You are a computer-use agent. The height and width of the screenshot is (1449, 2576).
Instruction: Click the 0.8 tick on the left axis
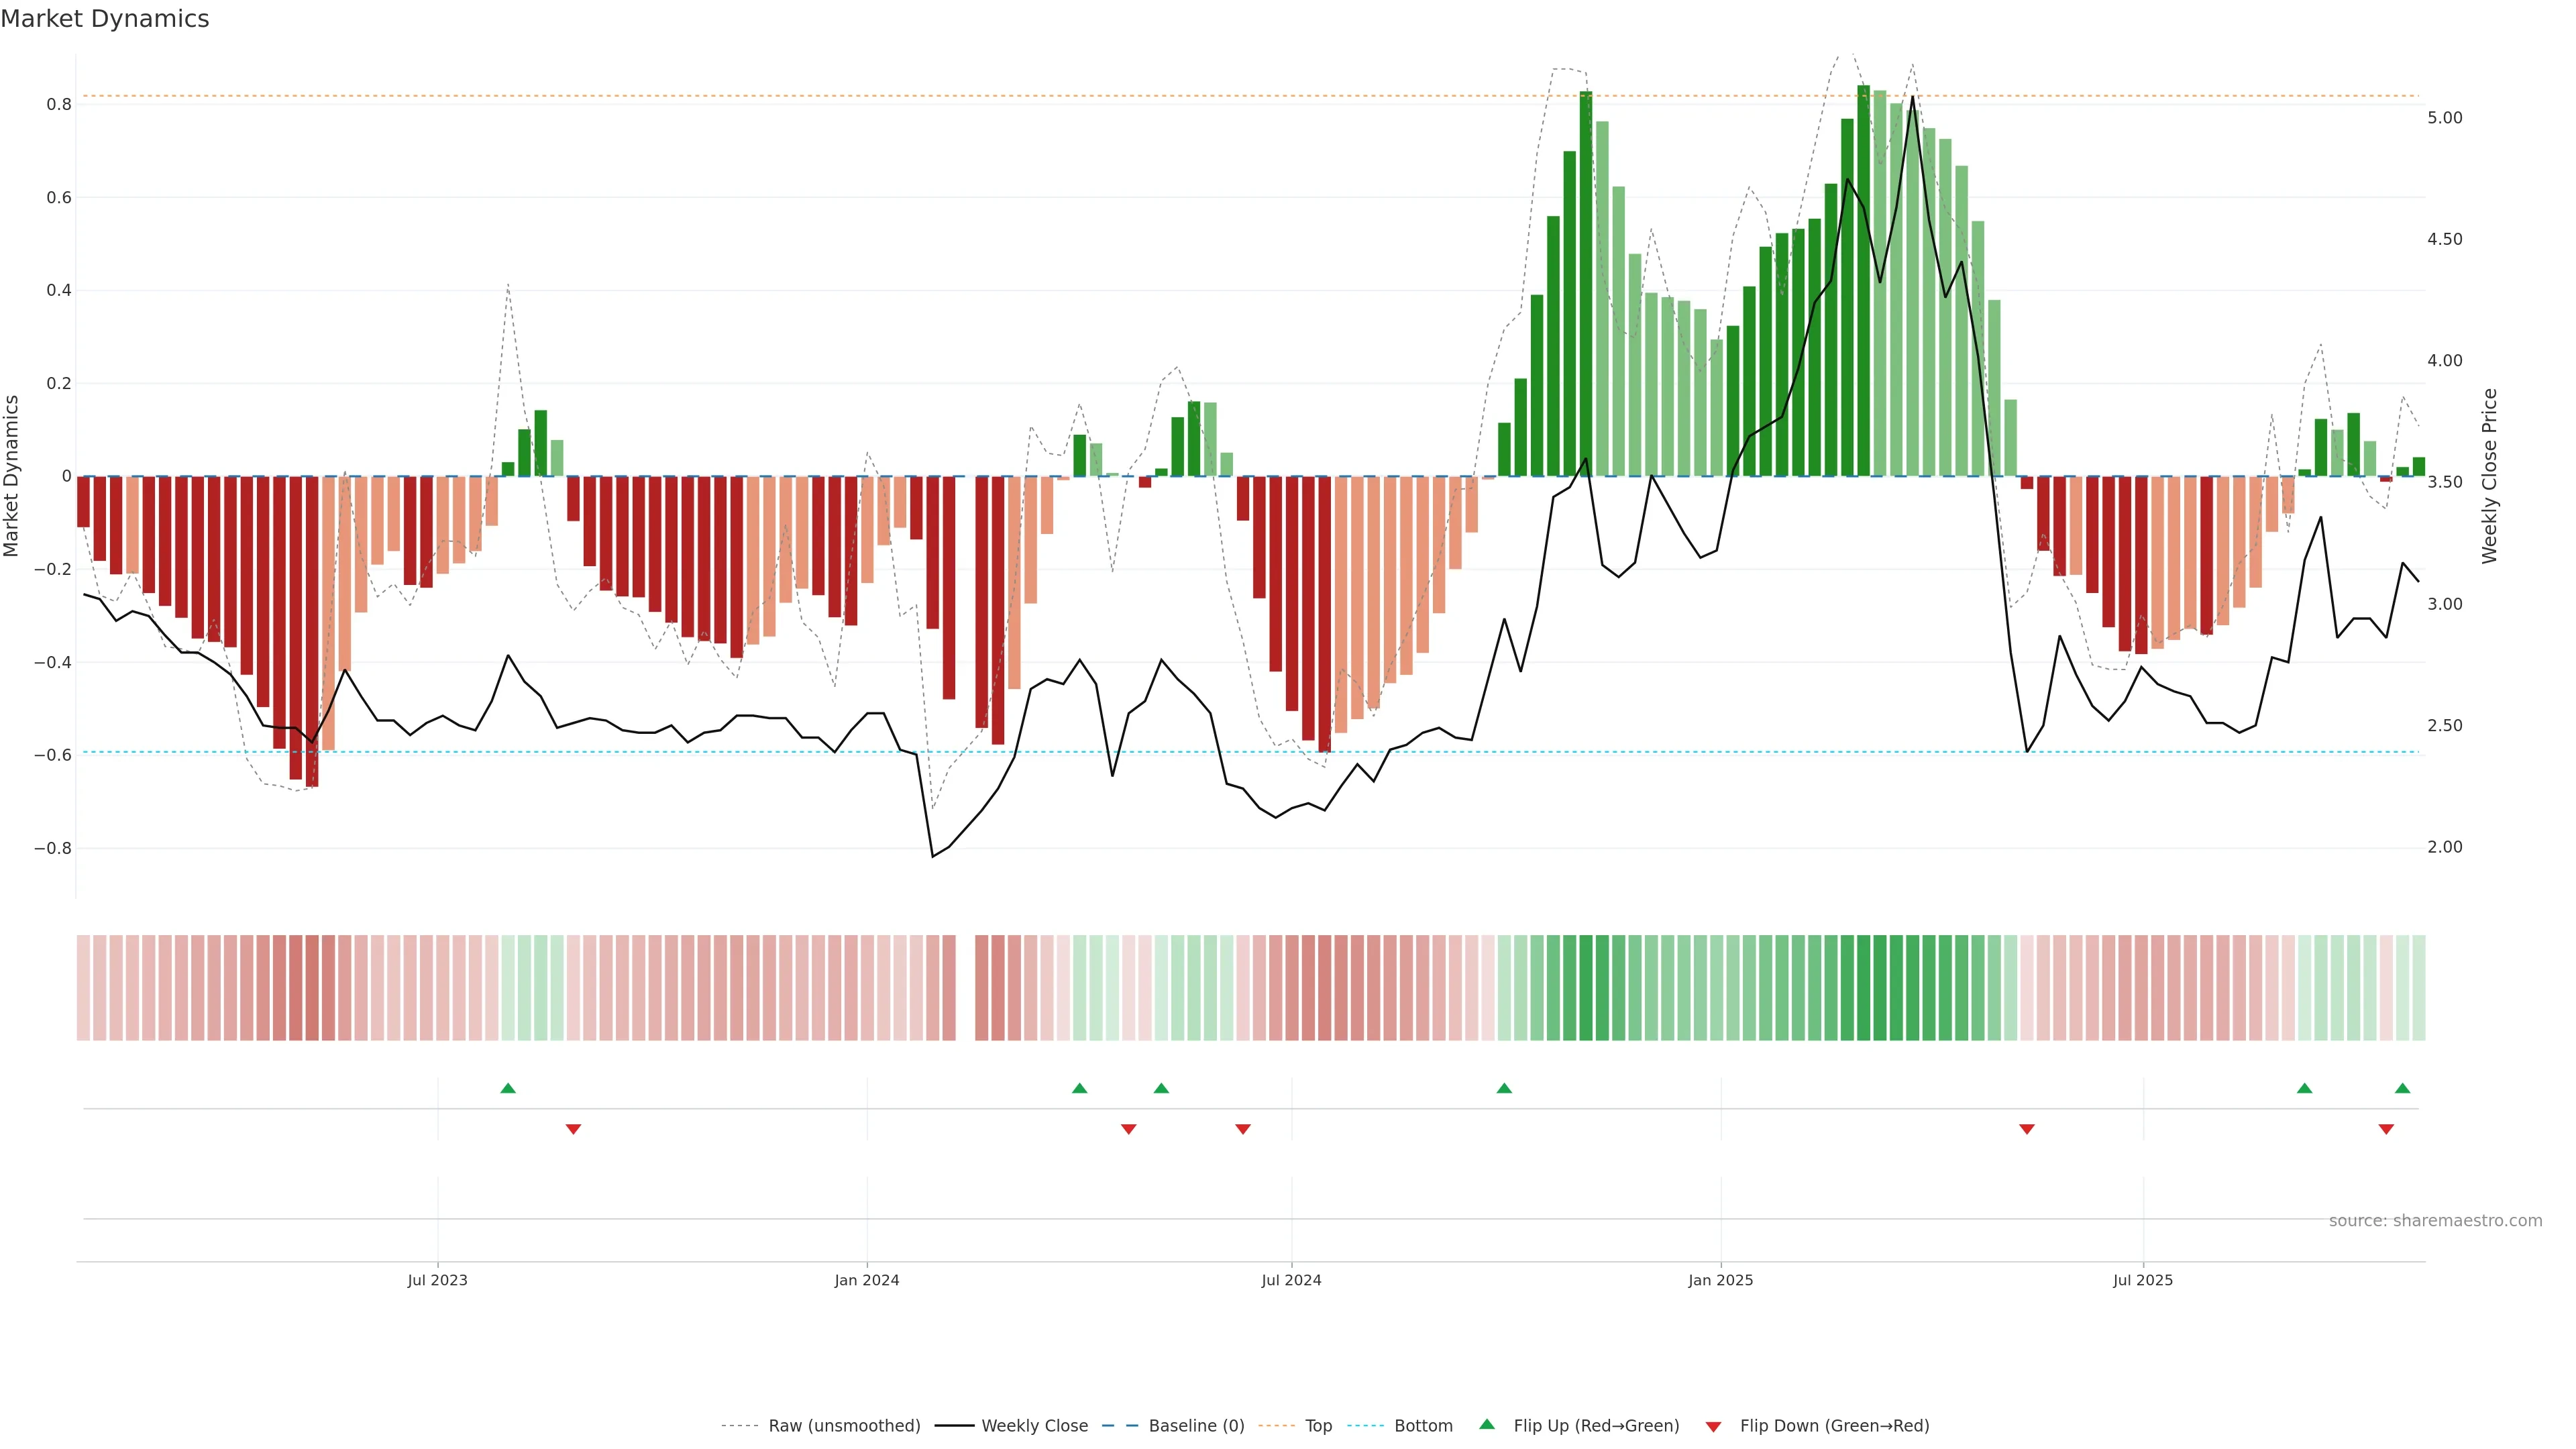(59, 104)
